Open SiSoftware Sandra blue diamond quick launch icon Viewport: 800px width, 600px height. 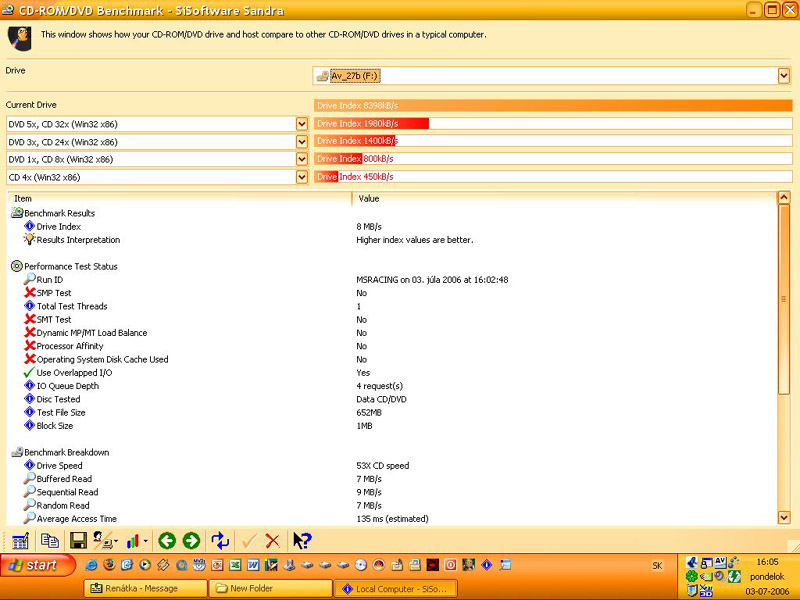coord(487,565)
